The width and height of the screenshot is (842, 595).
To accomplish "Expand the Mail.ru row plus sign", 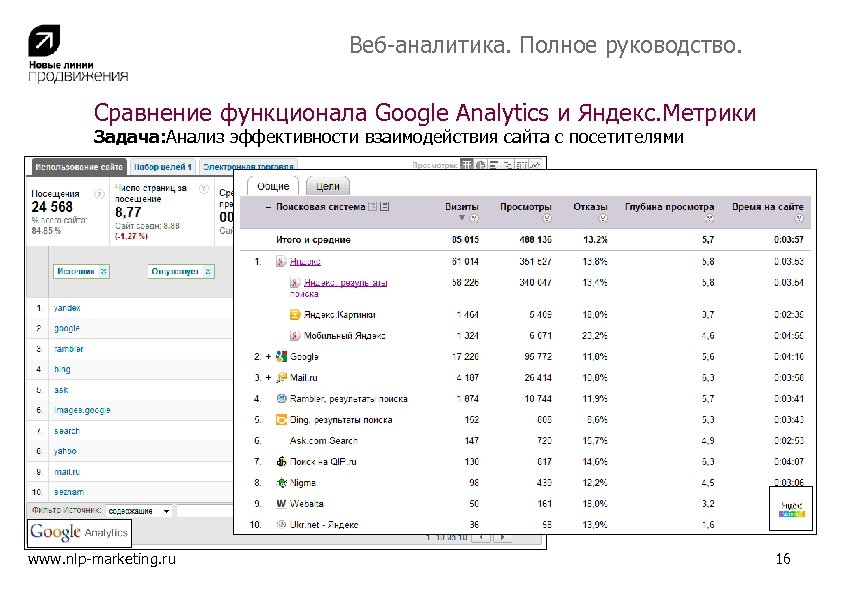I will 268,378.
